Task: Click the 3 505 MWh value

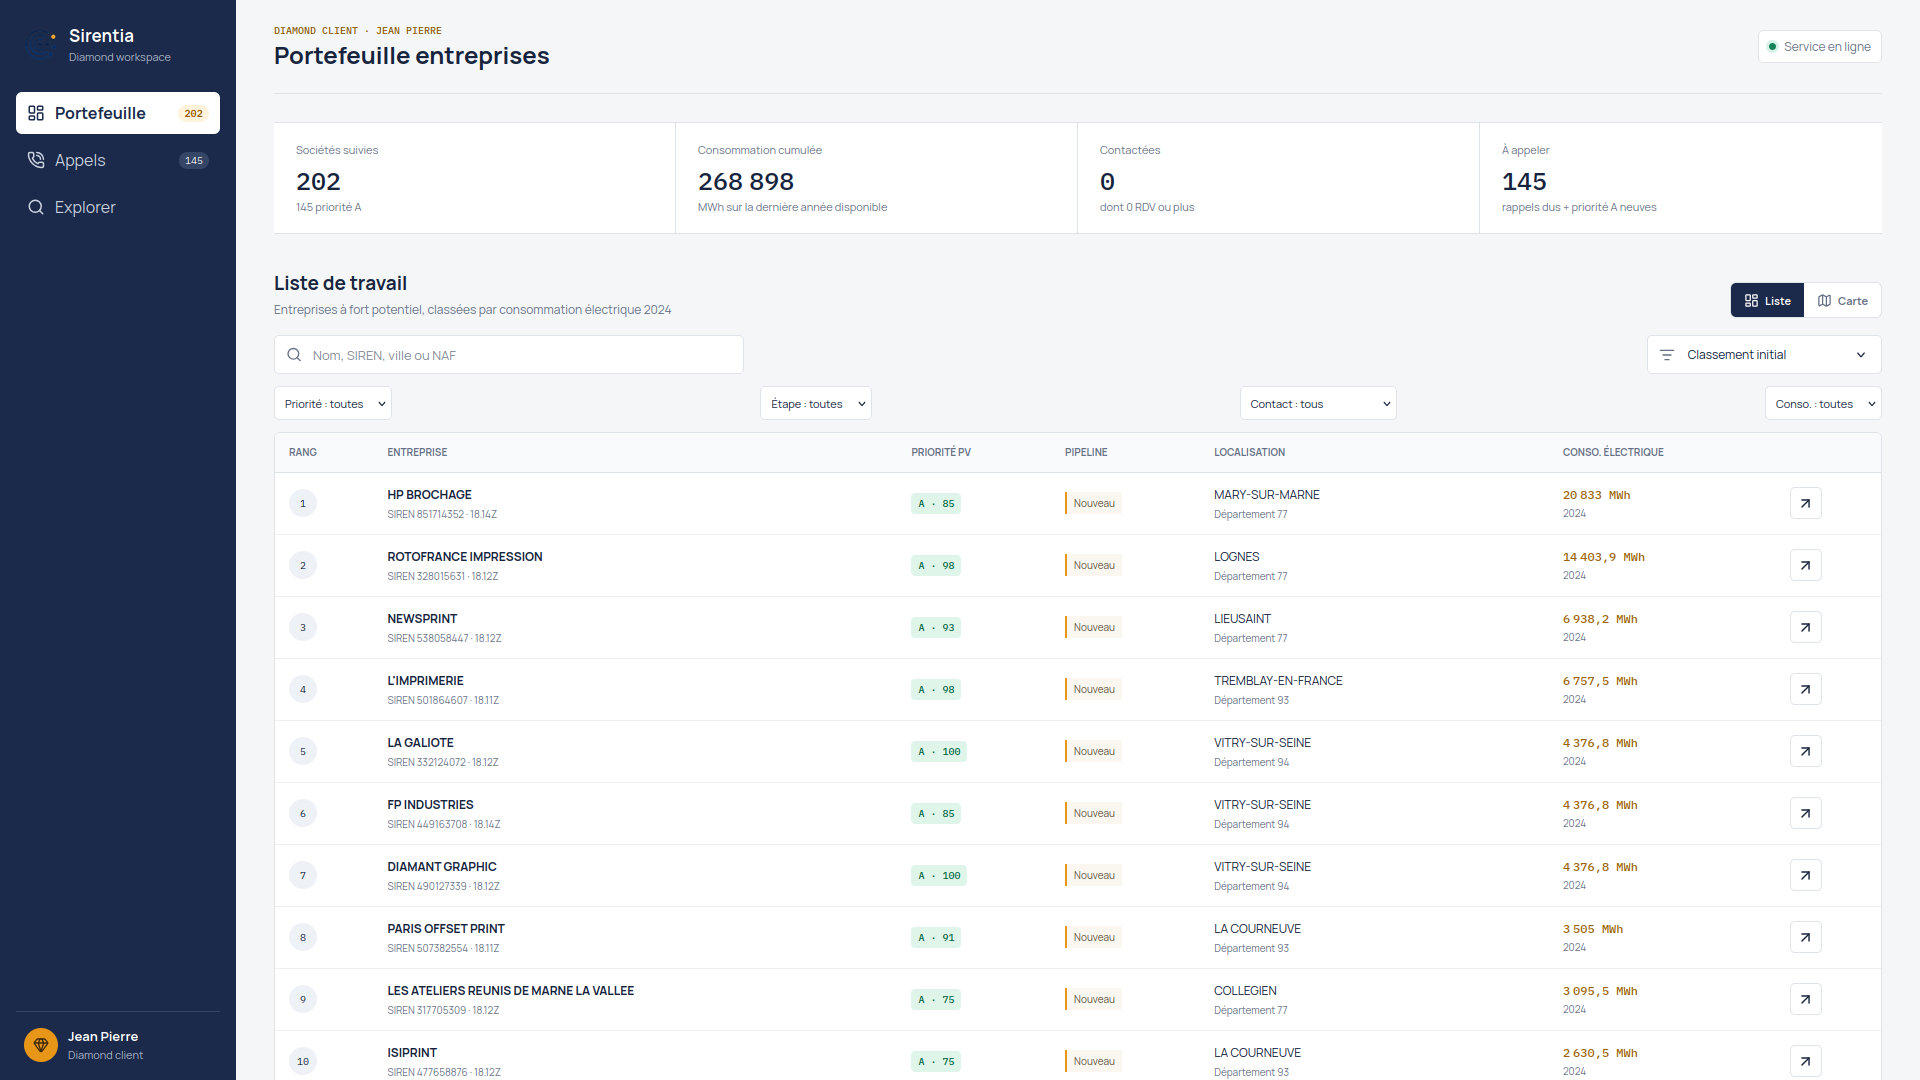Action: (x=1593, y=929)
